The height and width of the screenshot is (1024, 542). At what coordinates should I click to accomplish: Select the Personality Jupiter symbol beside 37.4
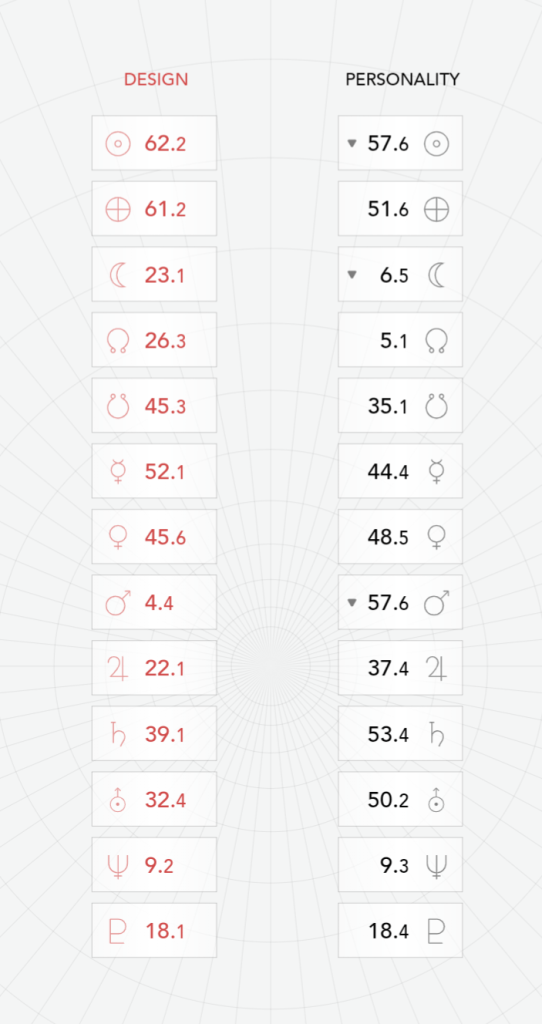pos(436,668)
